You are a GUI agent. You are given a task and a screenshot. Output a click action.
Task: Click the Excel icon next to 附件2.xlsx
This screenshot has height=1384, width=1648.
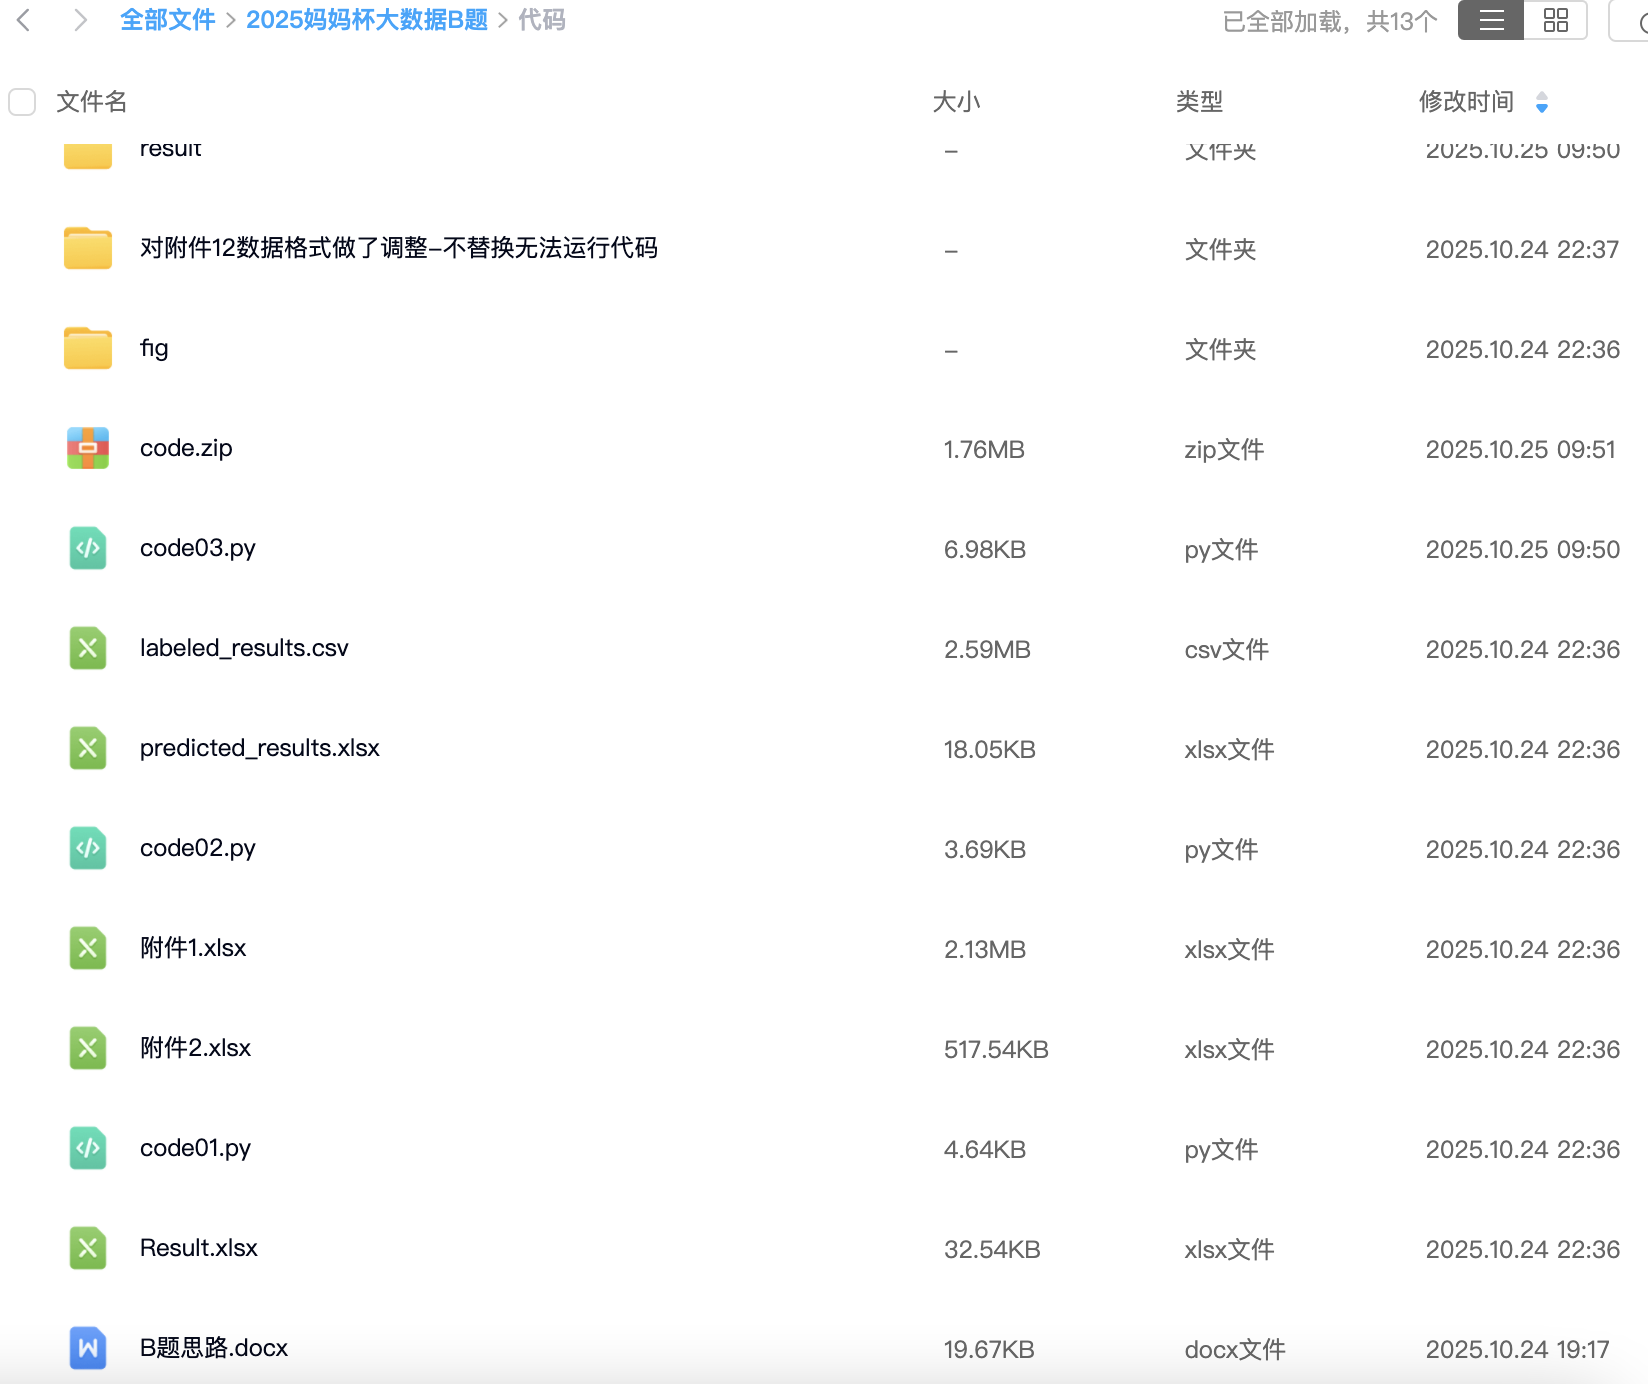[x=88, y=1048]
